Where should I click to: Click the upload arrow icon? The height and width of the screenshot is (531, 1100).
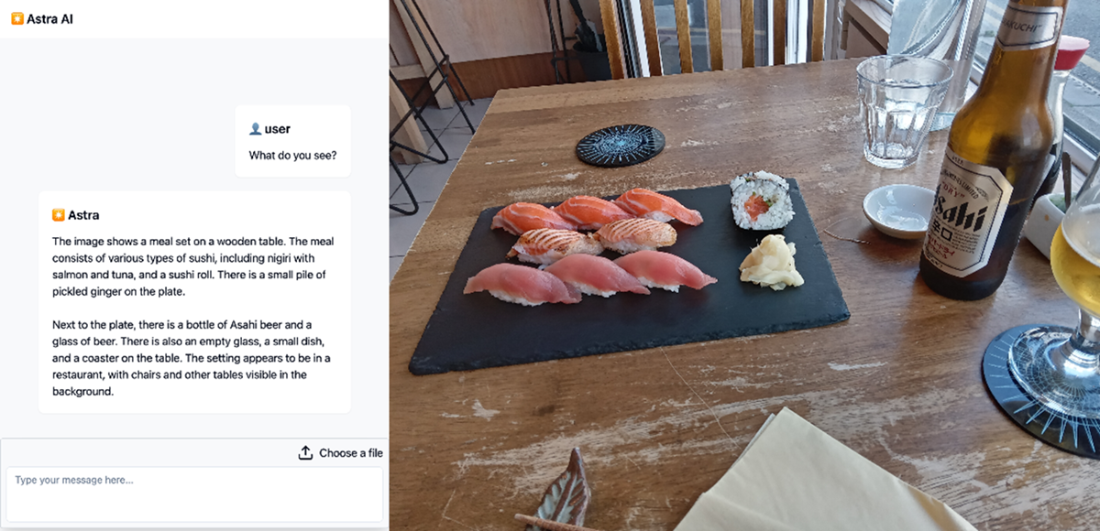pyautogui.click(x=305, y=453)
